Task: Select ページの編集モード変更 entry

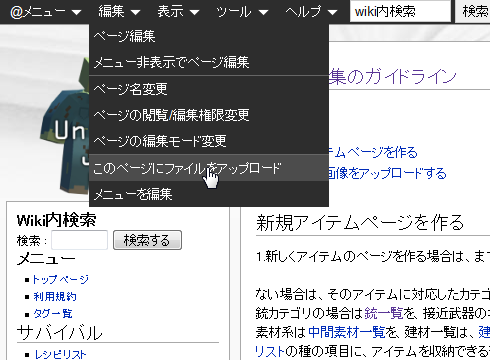Action: tap(209, 141)
